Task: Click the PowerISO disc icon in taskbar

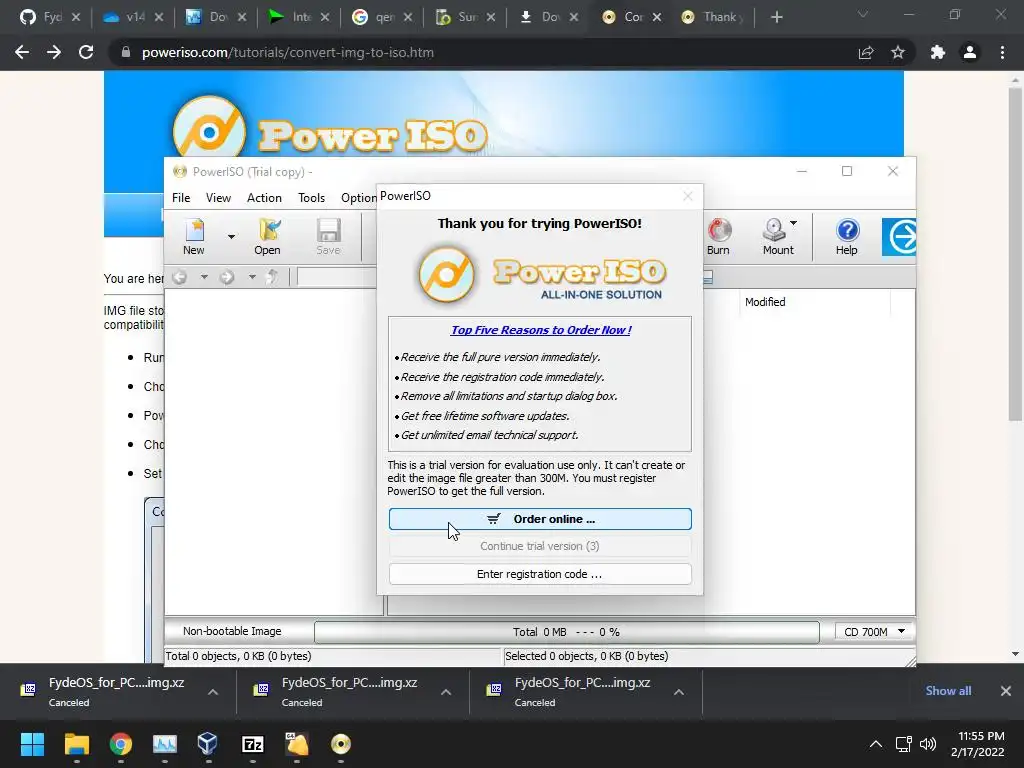Action: click(x=341, y=744)
